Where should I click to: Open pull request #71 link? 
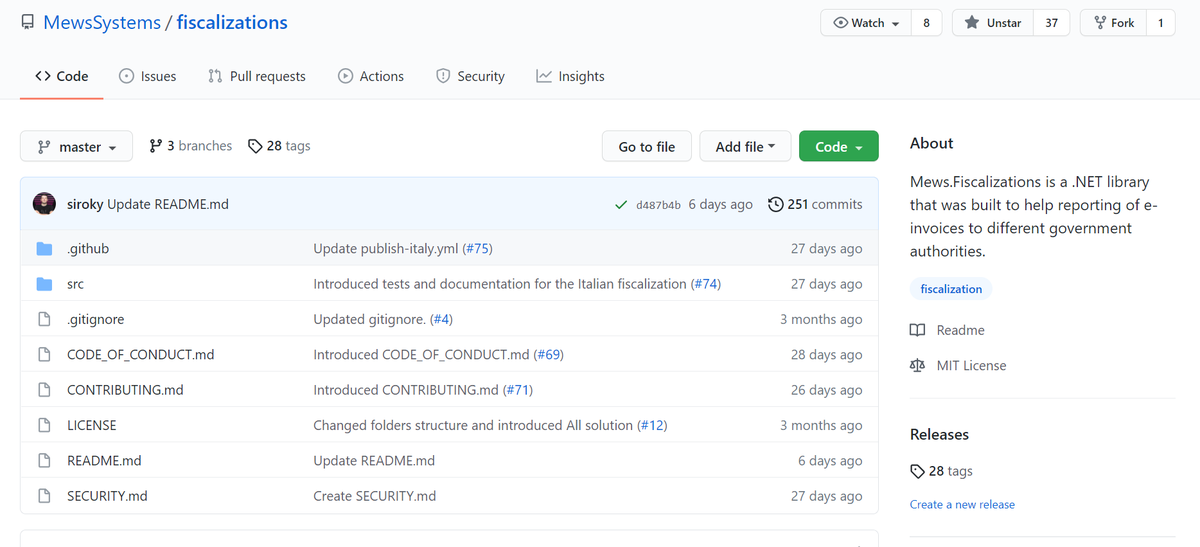[517, 390]
